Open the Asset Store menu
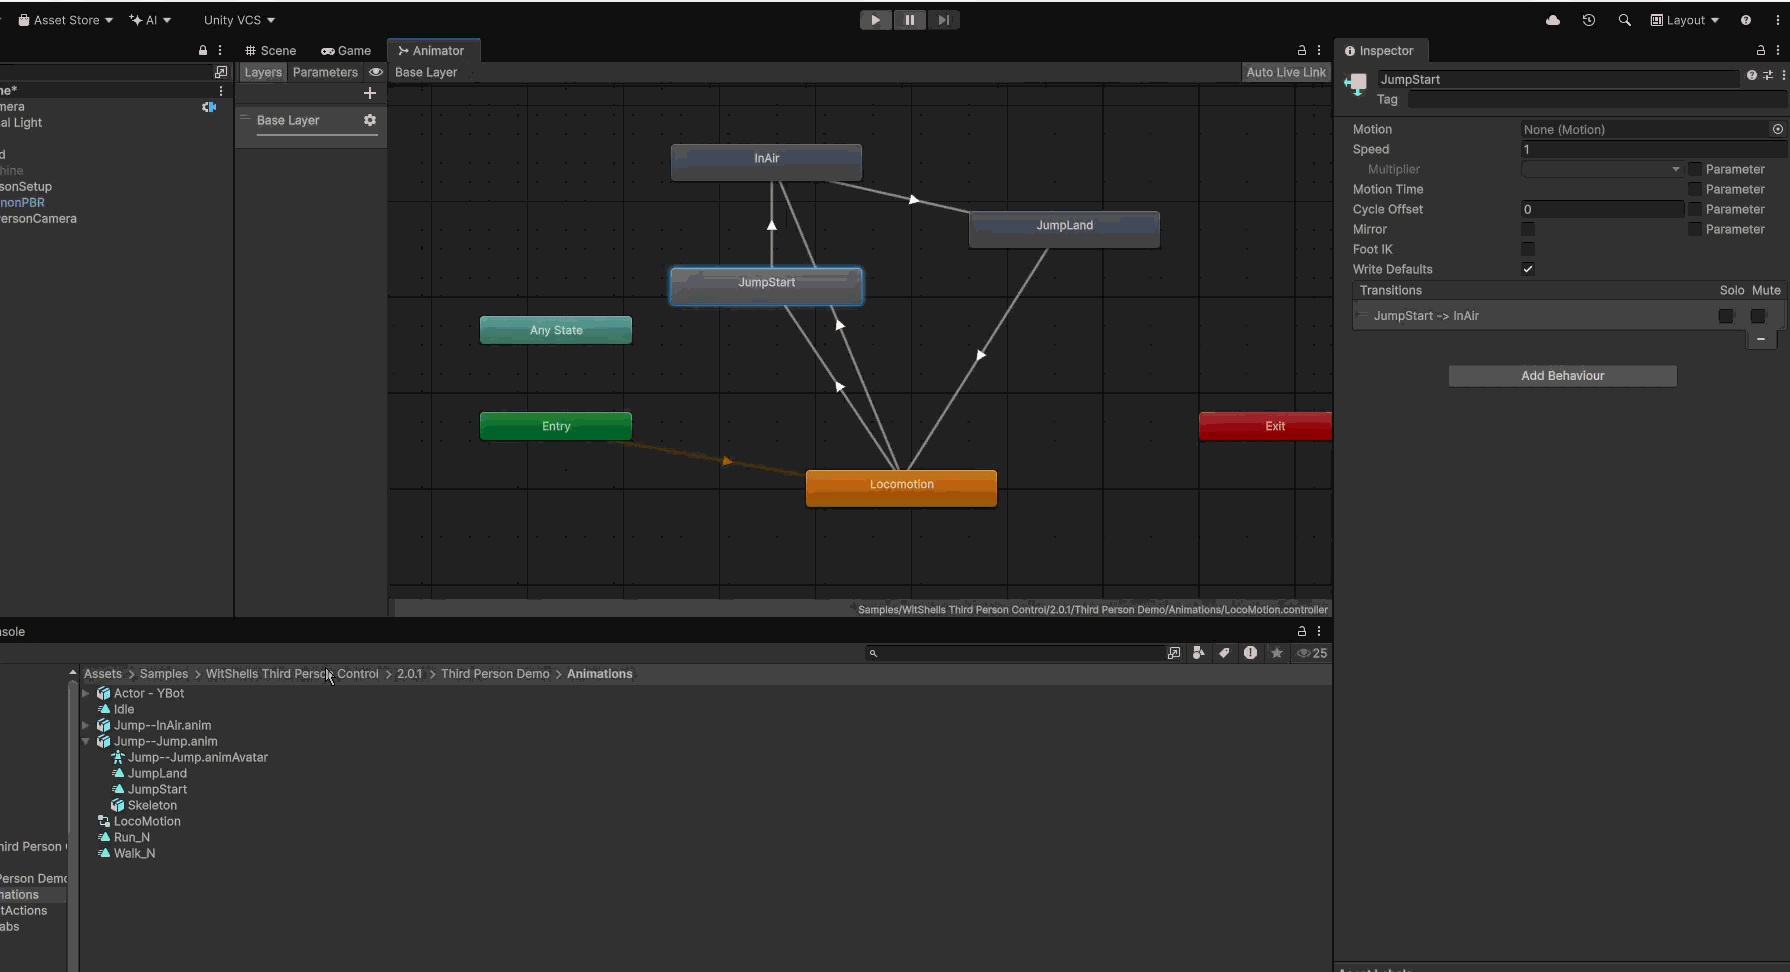Image resolution: width=1790 pixels, height=972 pixels. 66,20
